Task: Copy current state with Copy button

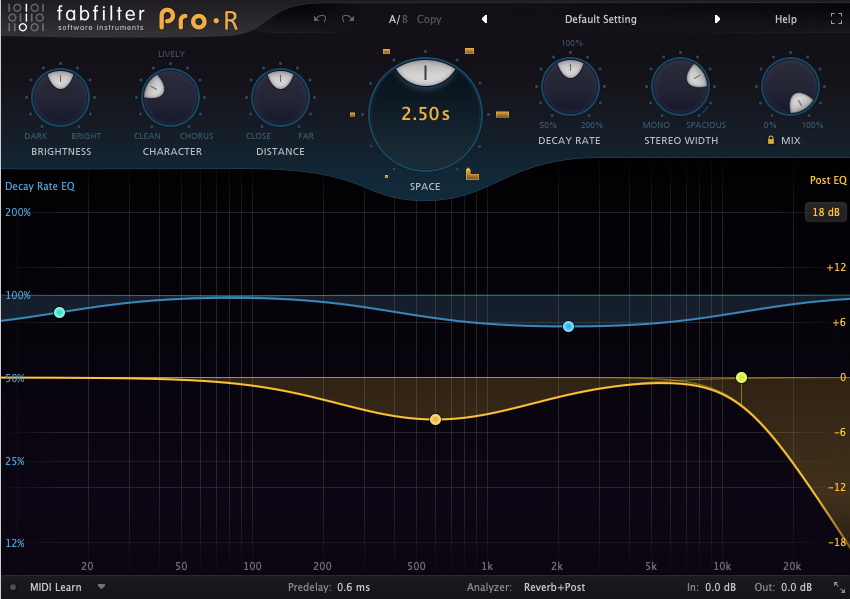Action: pyautogui.click(x=429, y=19)
